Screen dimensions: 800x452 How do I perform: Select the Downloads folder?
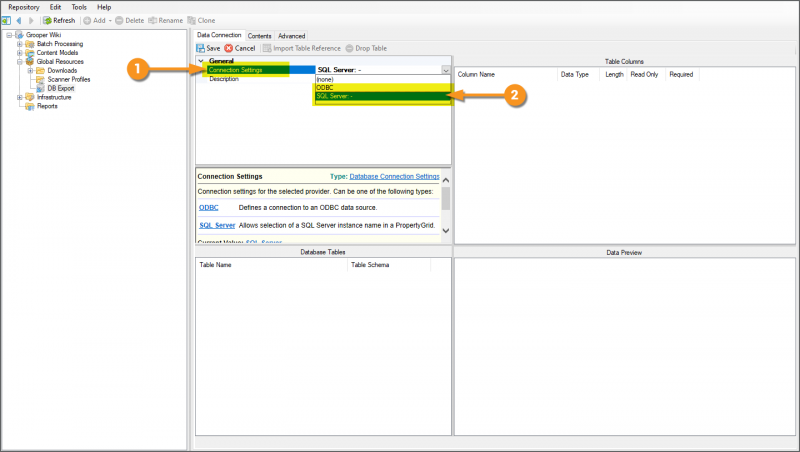[62, 70]
